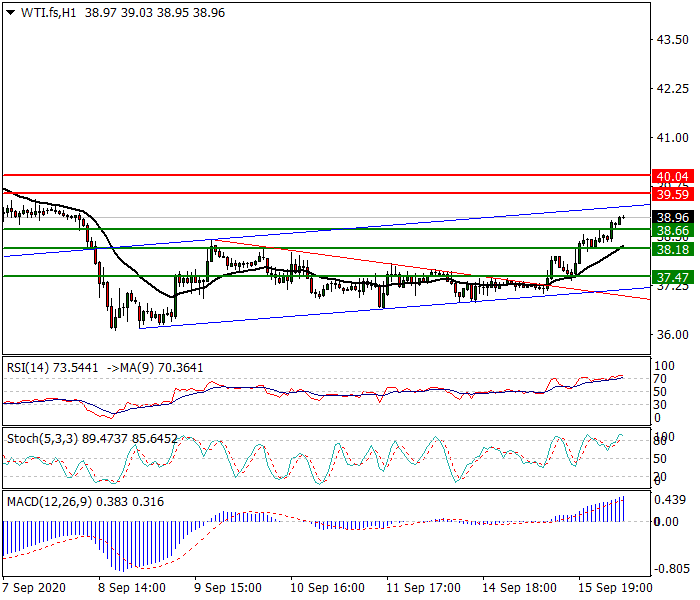
Task: Open the chart dropdown triangle beside WTI.fs
Action: click(x=11, y=13)
